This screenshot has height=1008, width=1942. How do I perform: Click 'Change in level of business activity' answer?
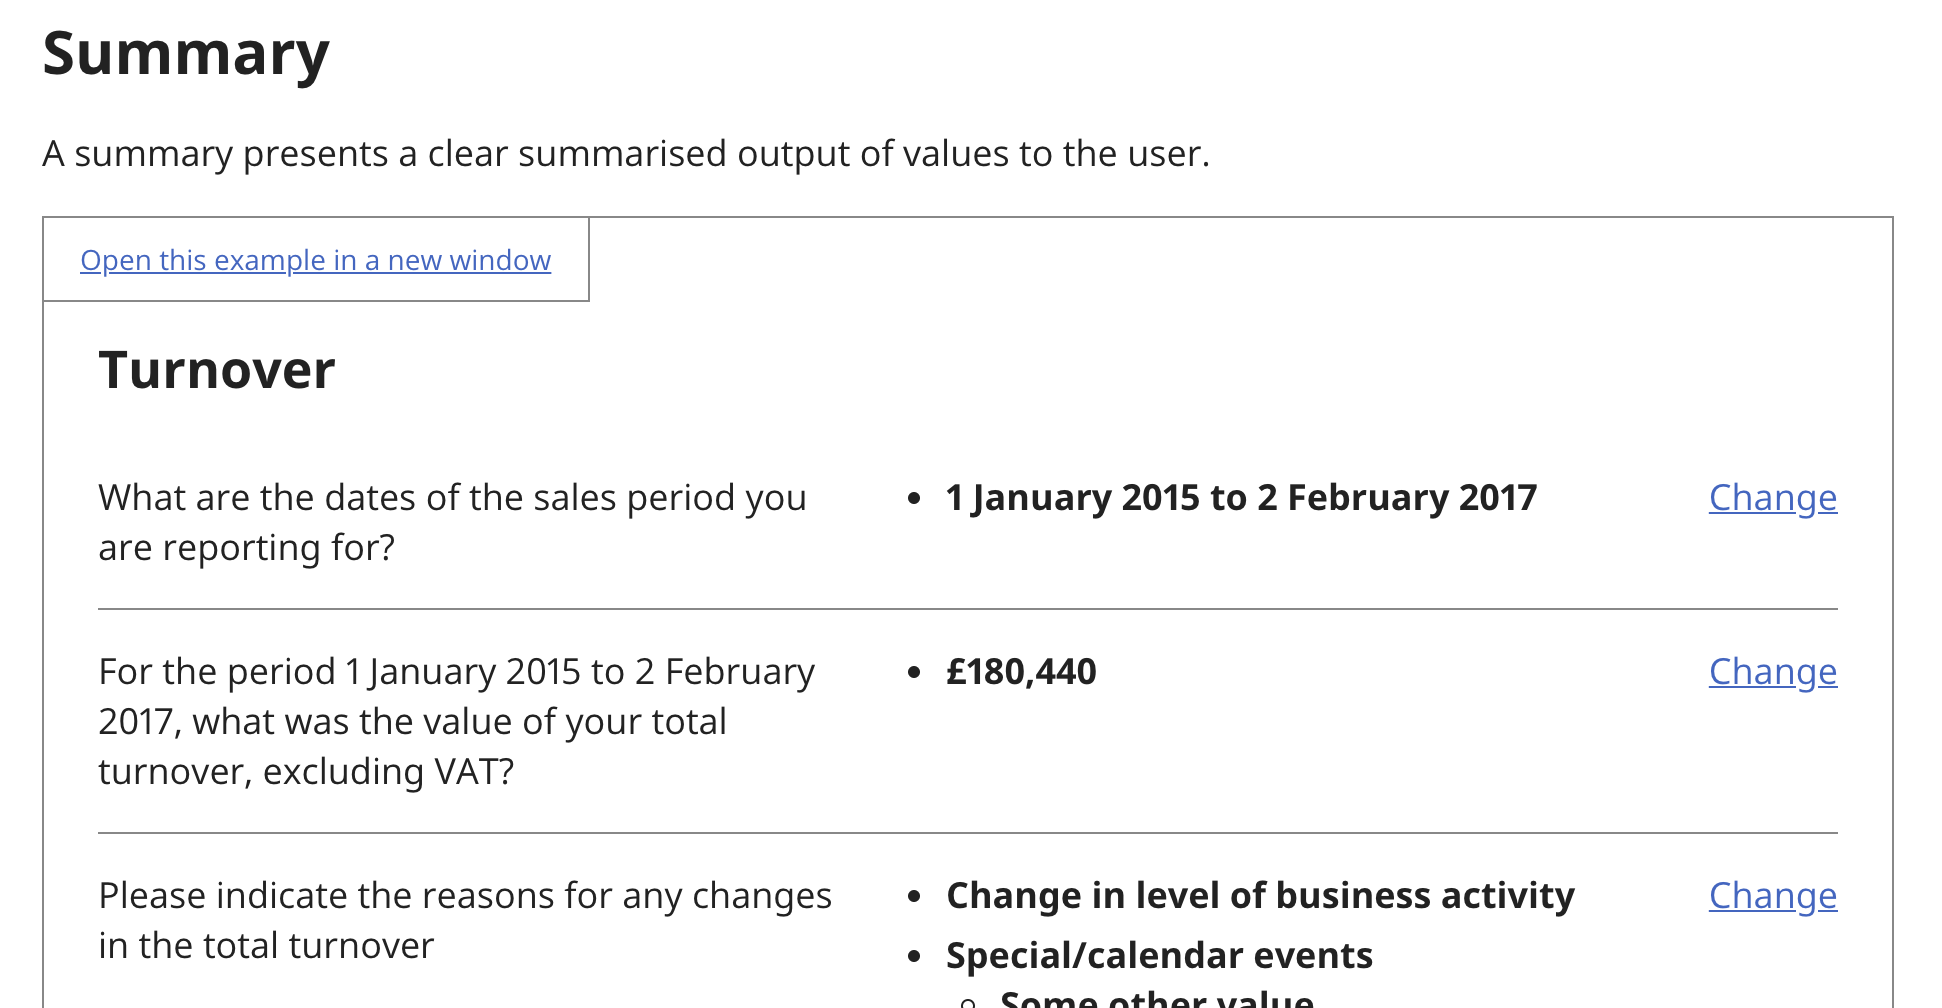(1260, 896)
